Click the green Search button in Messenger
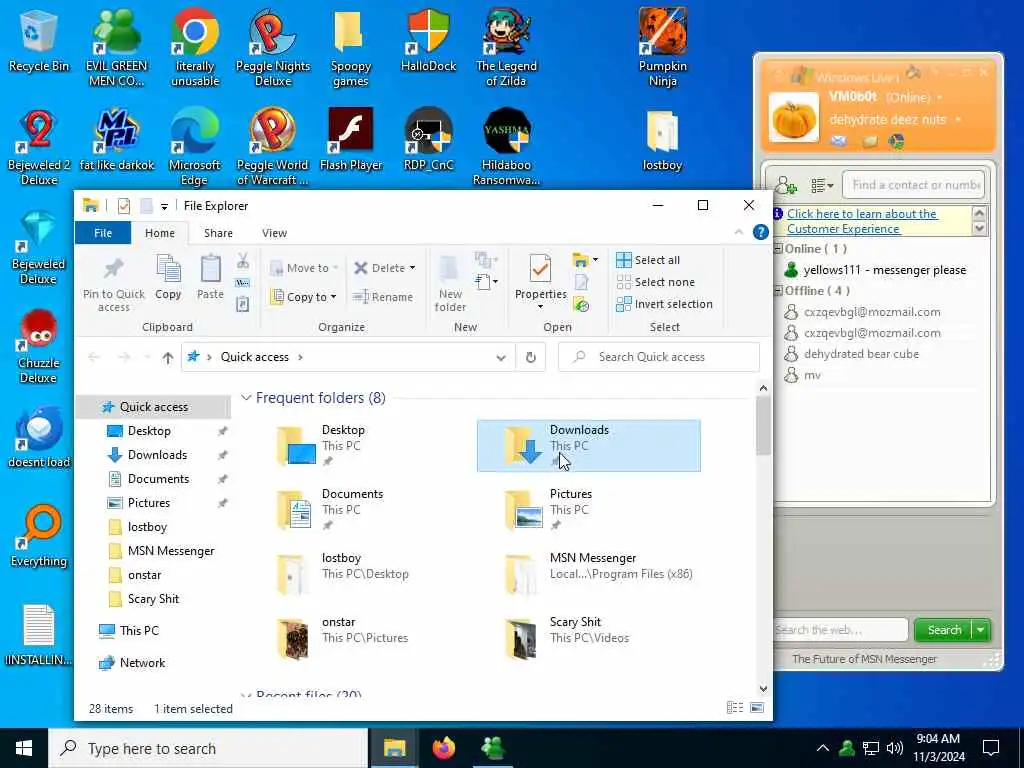1024x768 pixels. point(944,630)
